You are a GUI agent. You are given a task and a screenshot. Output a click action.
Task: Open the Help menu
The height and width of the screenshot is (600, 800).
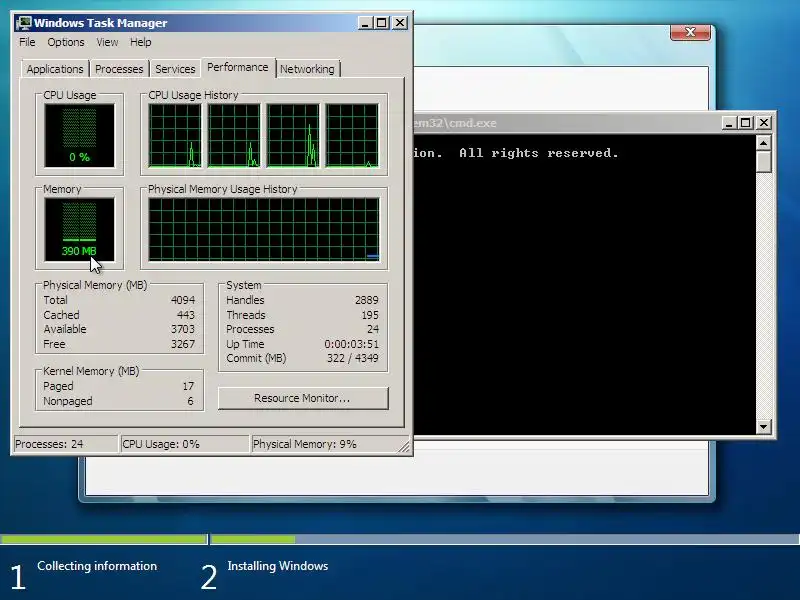point(140,42)
